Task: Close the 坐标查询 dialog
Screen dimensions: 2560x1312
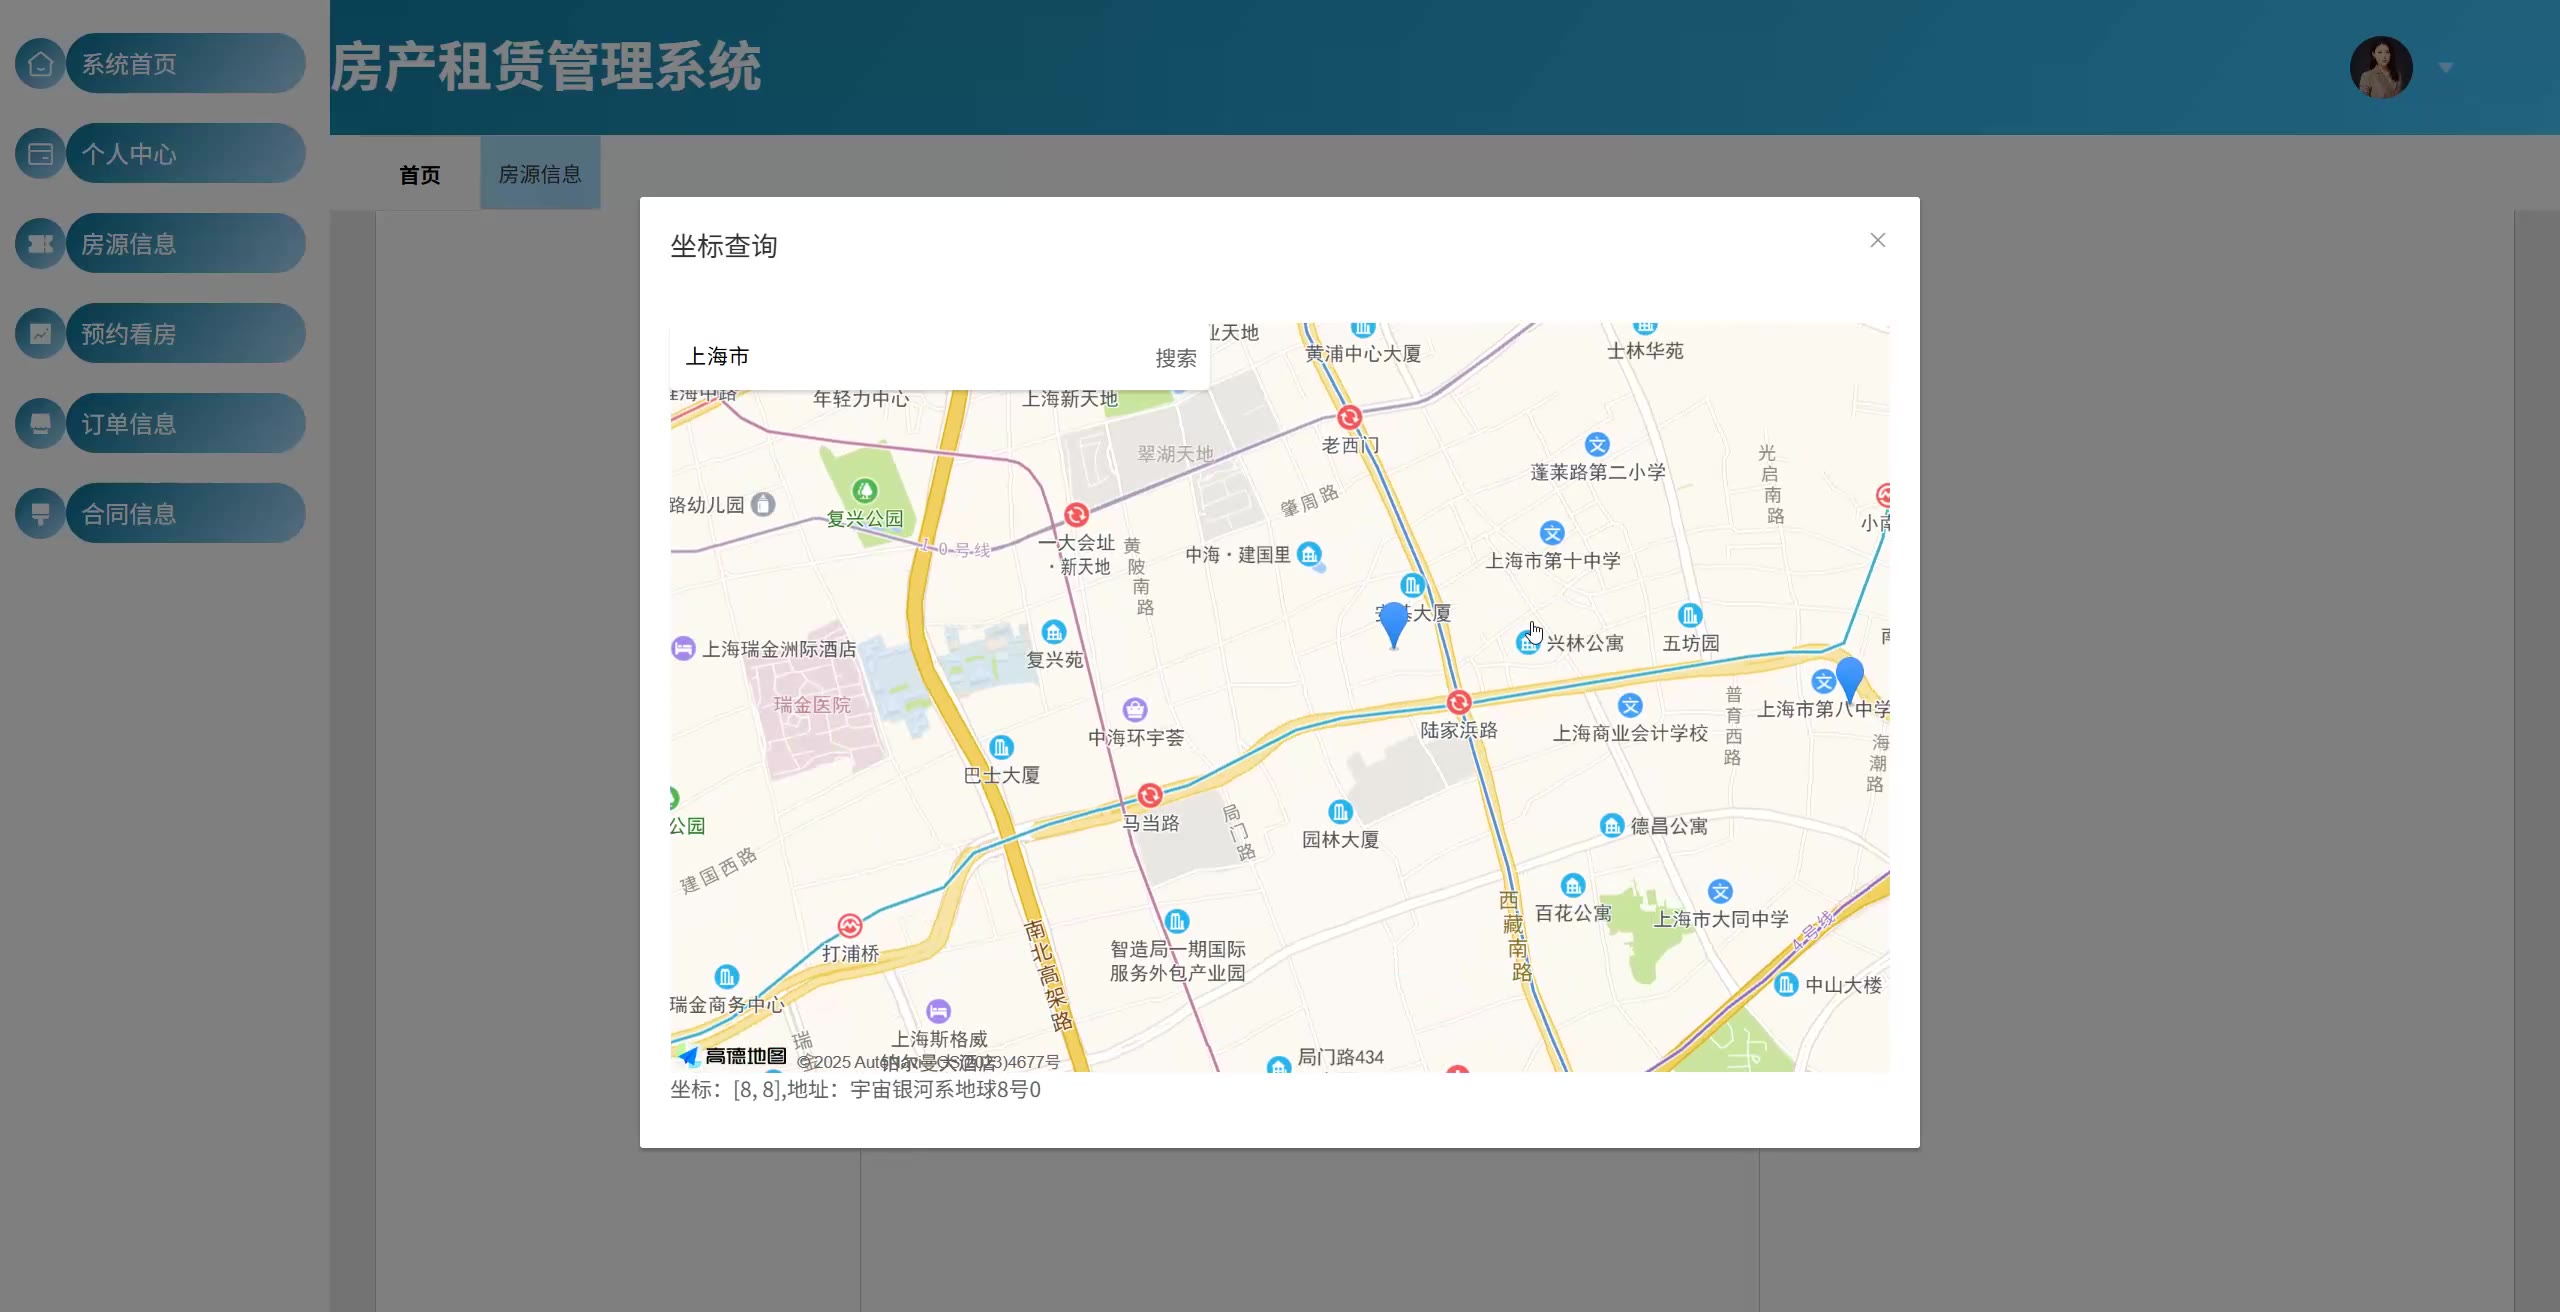Action: point(1877,240)
